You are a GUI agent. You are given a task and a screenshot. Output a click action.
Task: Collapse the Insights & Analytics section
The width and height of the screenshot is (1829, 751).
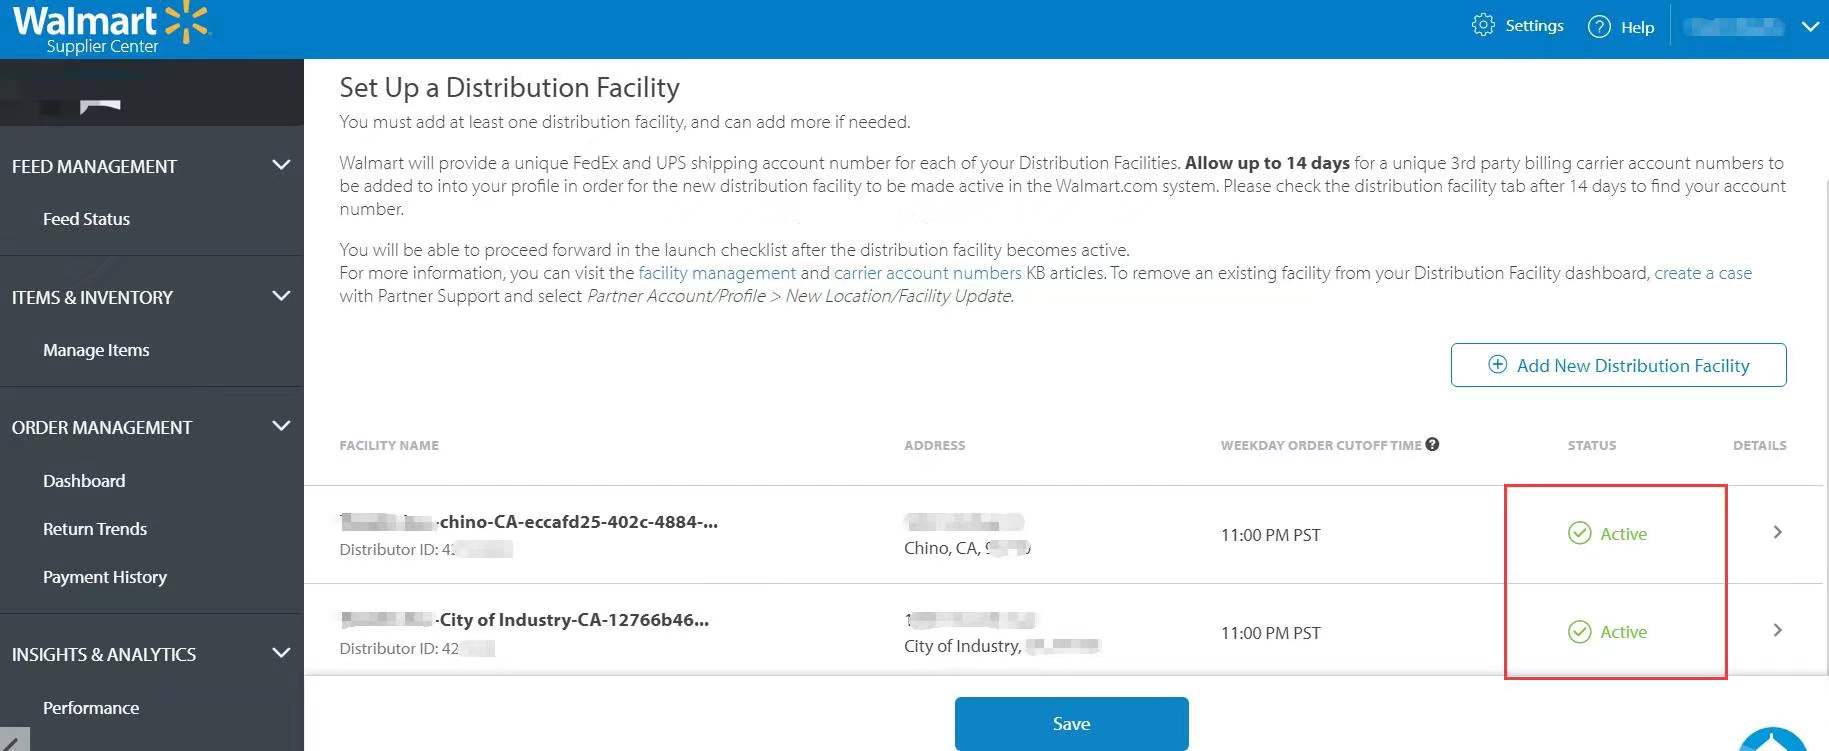pyautogui.click(x=281, y=653)
